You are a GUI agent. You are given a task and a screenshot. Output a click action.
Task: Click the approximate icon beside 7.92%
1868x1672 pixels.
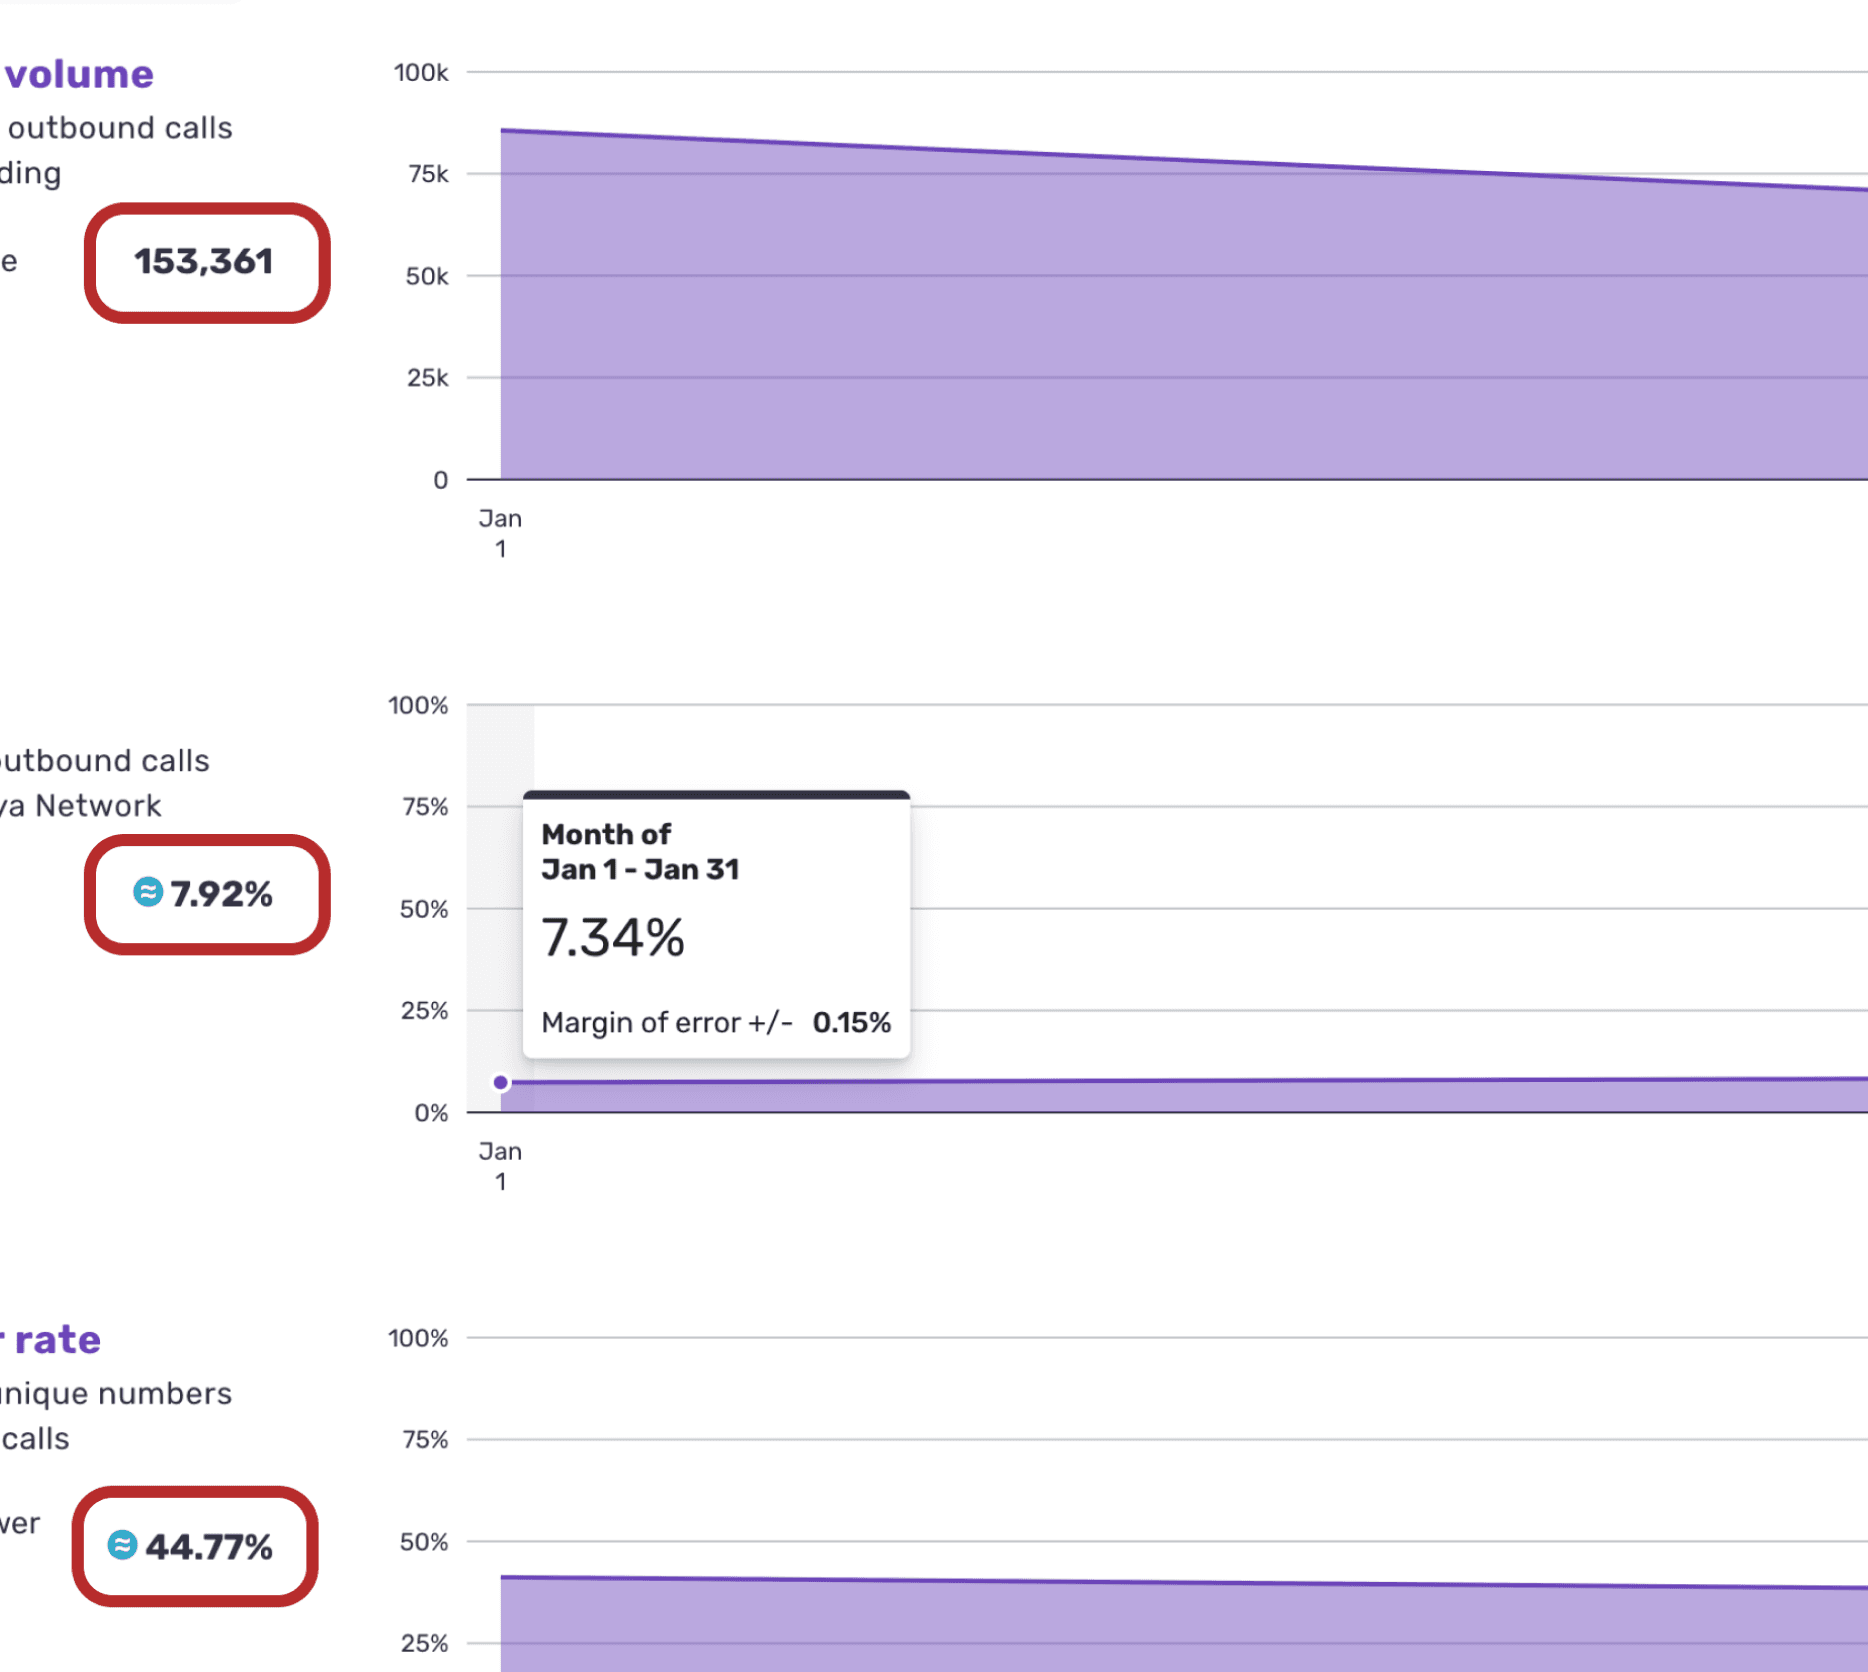click(148, 892)
